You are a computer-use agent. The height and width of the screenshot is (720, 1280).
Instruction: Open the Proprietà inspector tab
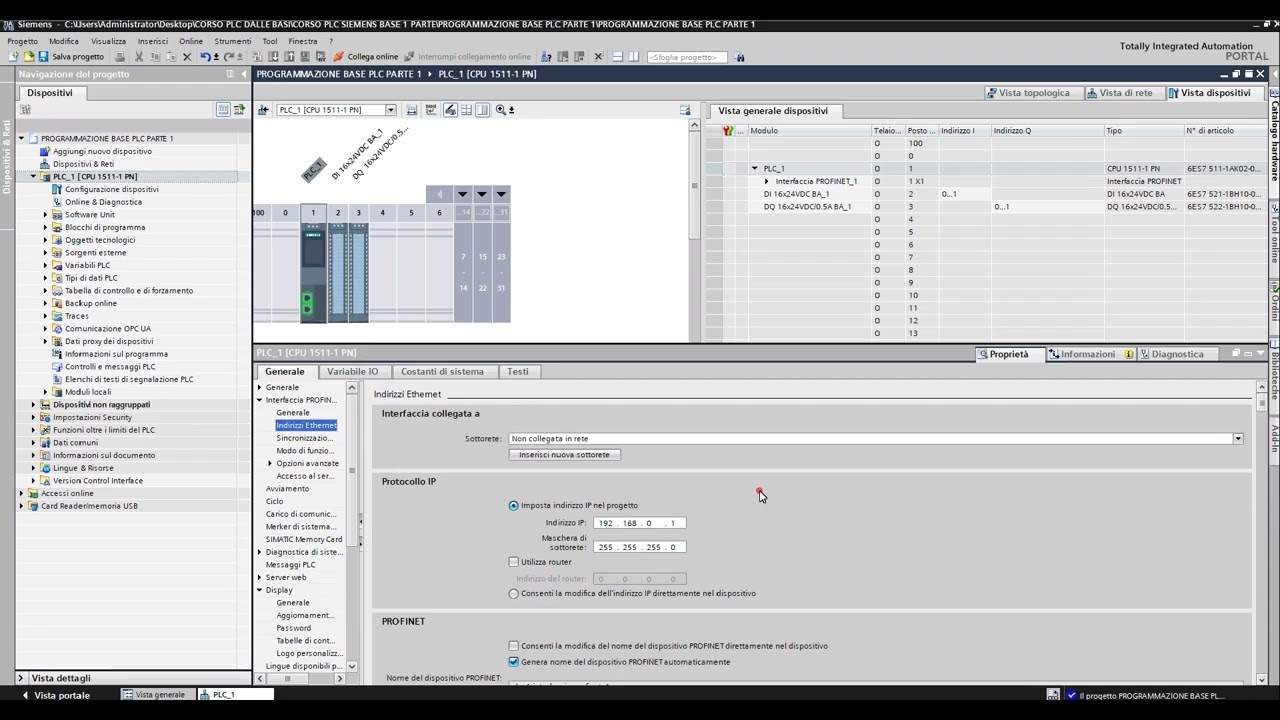coord(1008,354)
